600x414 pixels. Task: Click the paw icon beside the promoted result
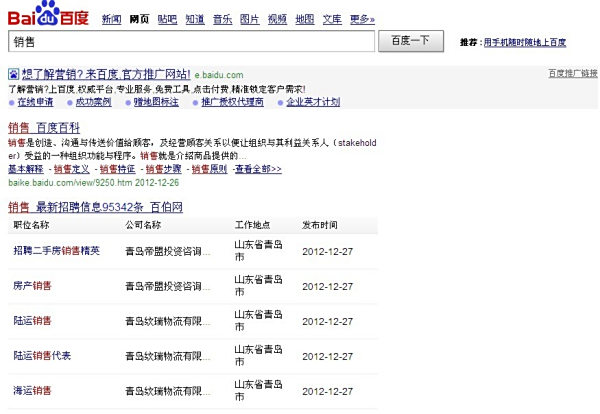[x=13, y=74]
